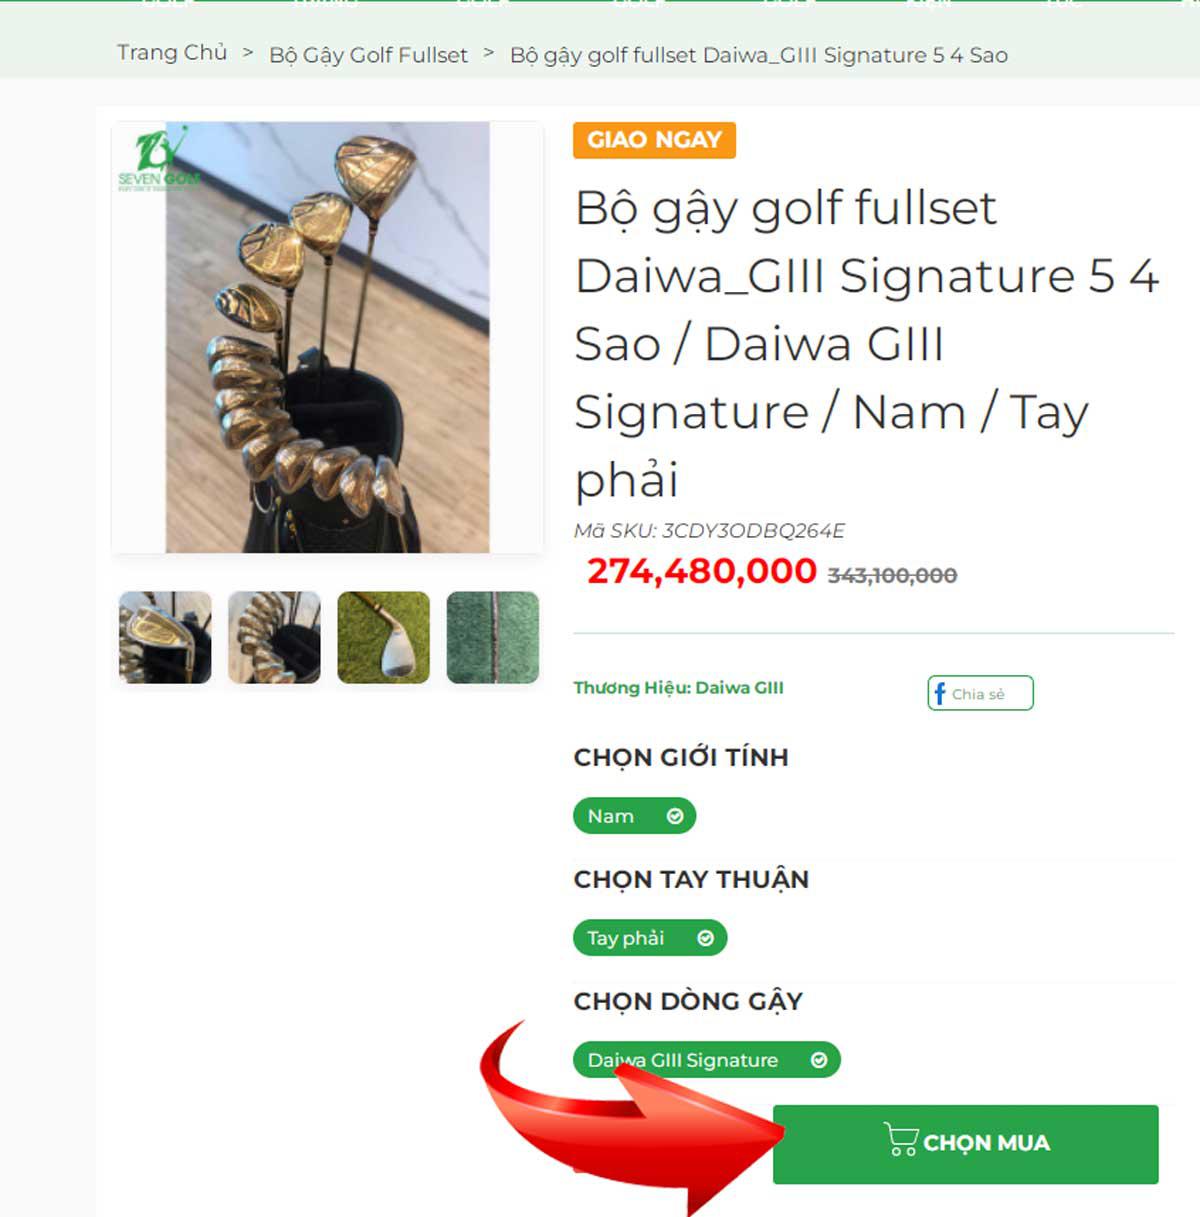View the fourth green thumbnail
This screenshot has height=1217, width=1200.
click(492, 637)
